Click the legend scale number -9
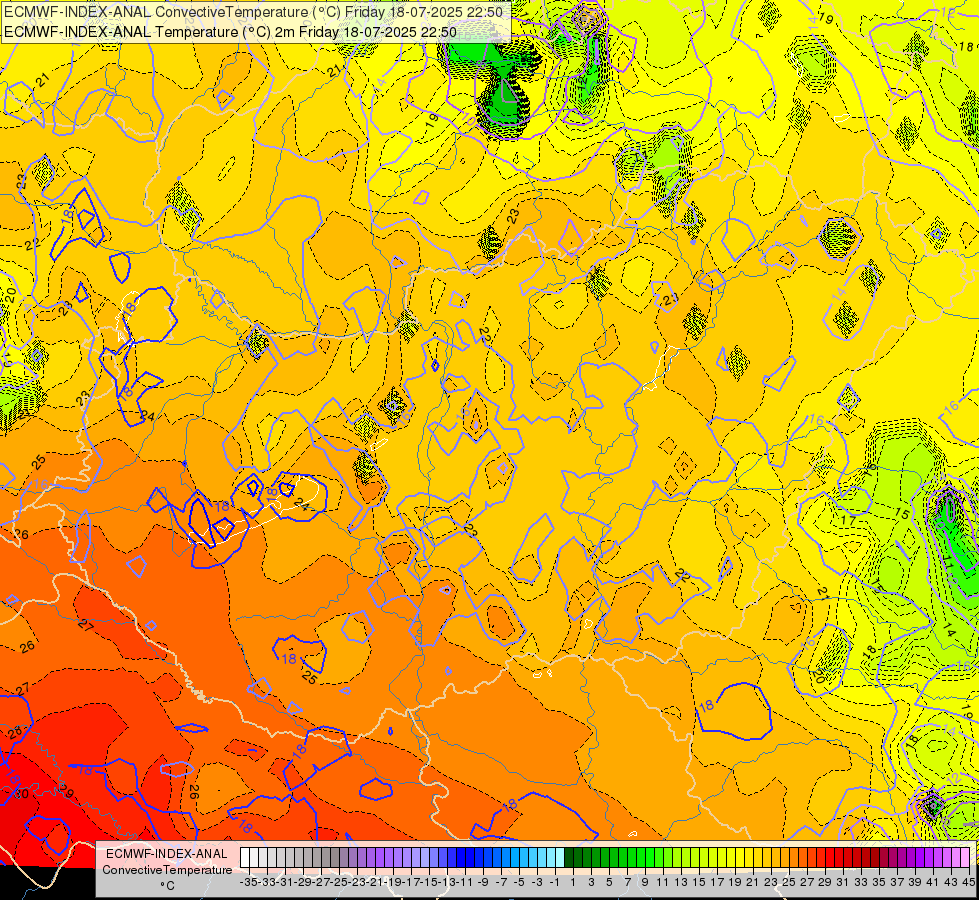The height and width of the screenshot is (900, 979). 481,882
